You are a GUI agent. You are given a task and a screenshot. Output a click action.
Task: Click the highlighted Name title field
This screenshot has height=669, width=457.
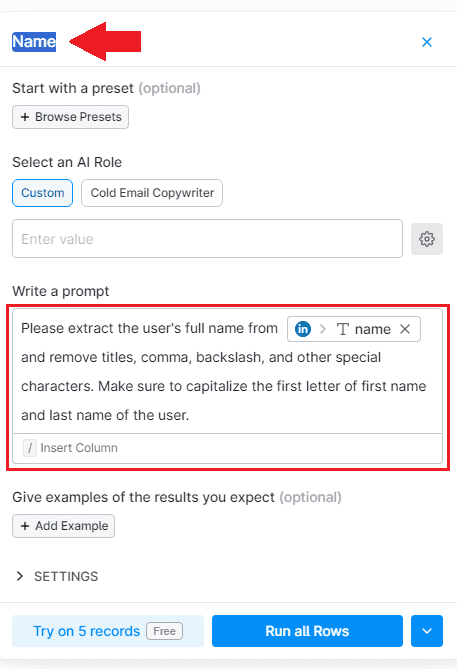tap(34, 42)
